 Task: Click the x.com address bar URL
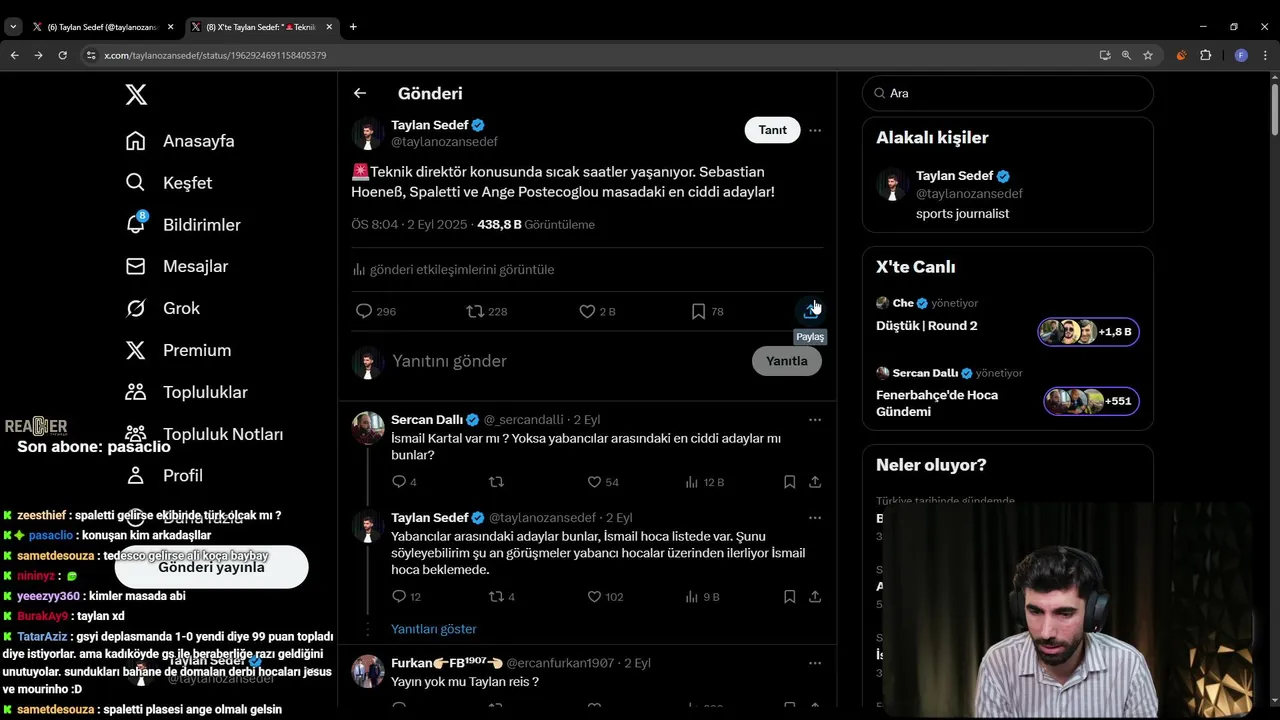(215, 55)
